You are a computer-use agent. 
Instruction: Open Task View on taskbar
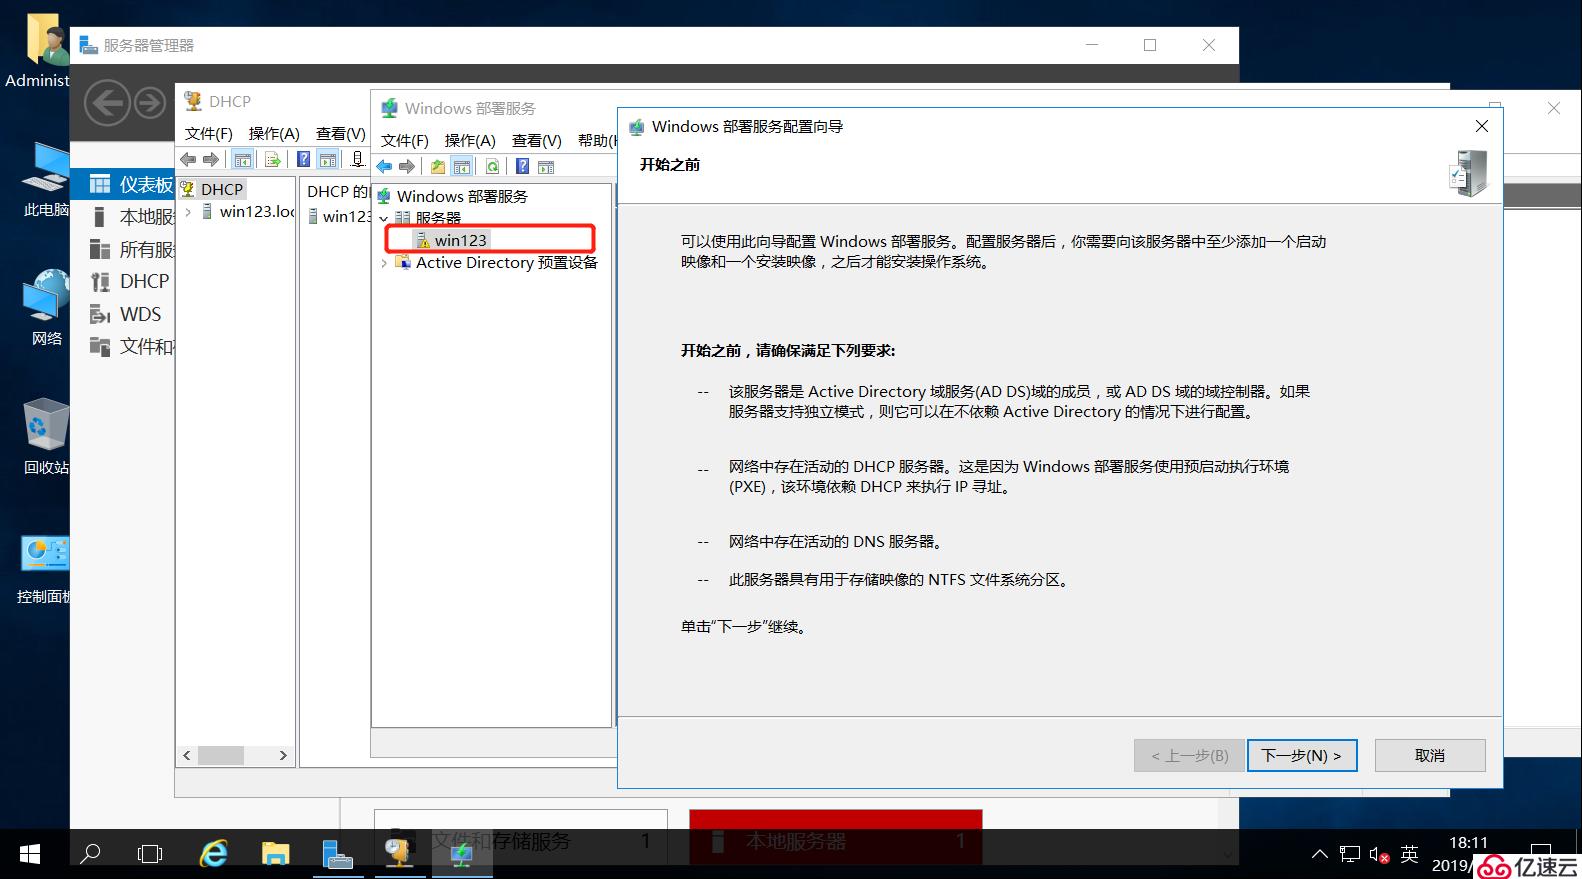(150, 854)
